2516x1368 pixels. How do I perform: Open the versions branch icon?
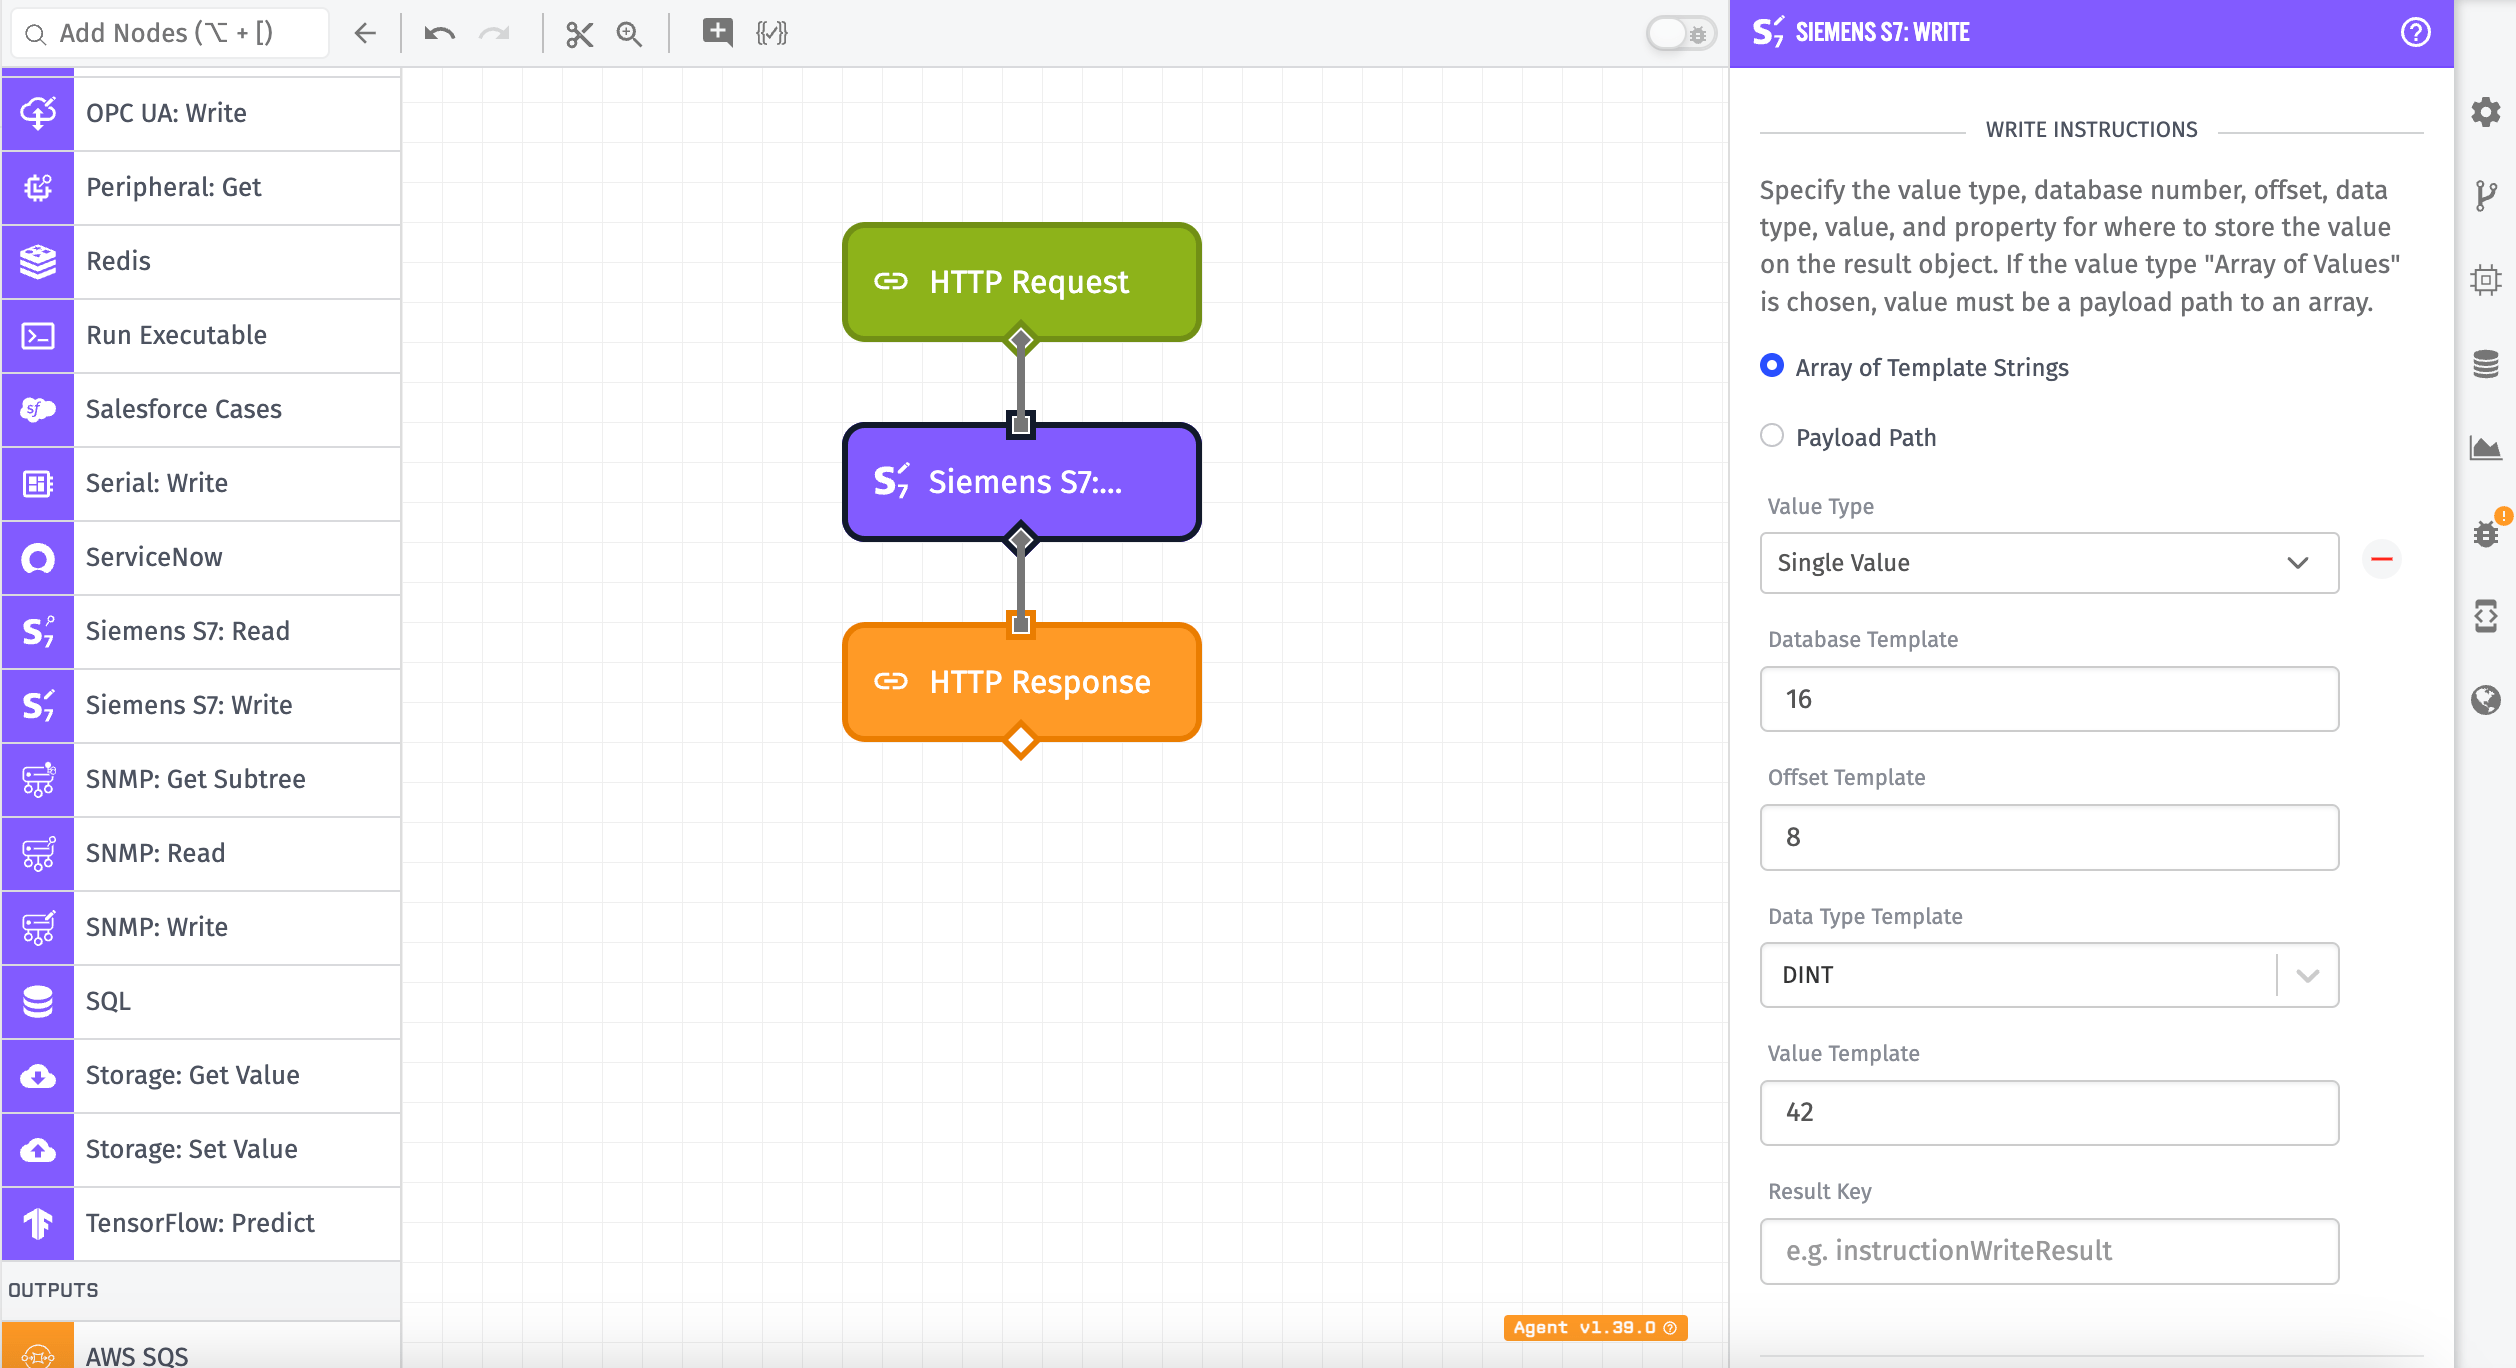pyautogui.click(x=2486, y=195)
